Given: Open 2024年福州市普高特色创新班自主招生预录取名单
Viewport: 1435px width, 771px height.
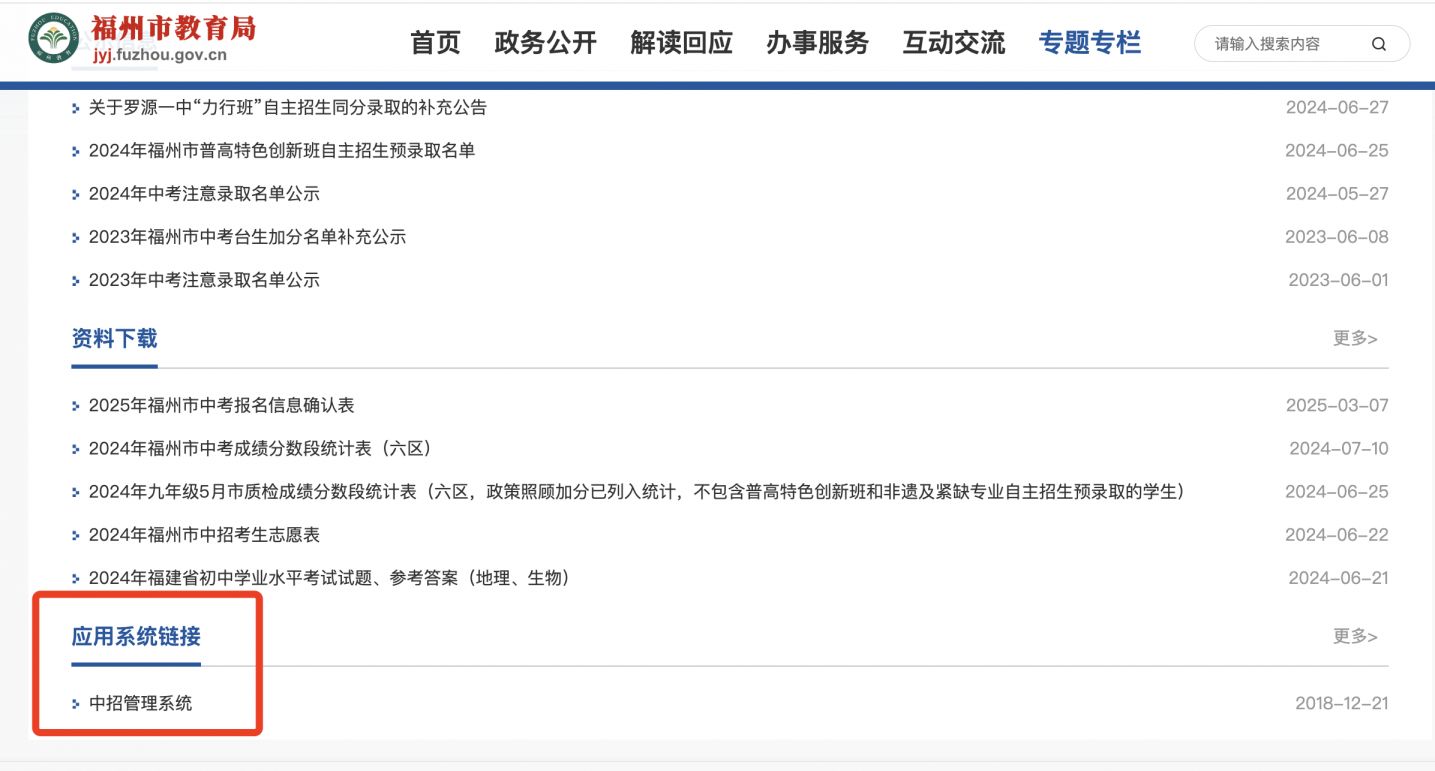Looking at the screenshot, I should point(282,151).
